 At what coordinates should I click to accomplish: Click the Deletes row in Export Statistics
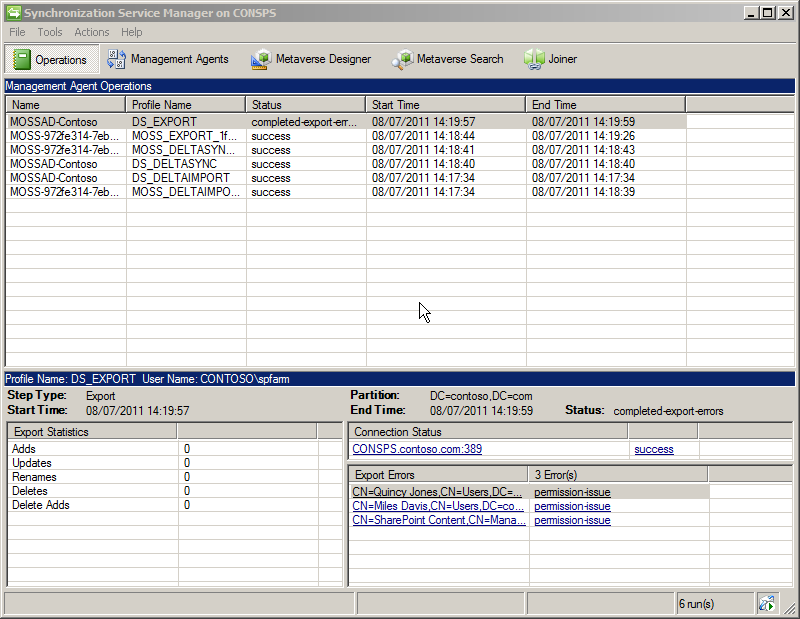(x=174, y=491)
